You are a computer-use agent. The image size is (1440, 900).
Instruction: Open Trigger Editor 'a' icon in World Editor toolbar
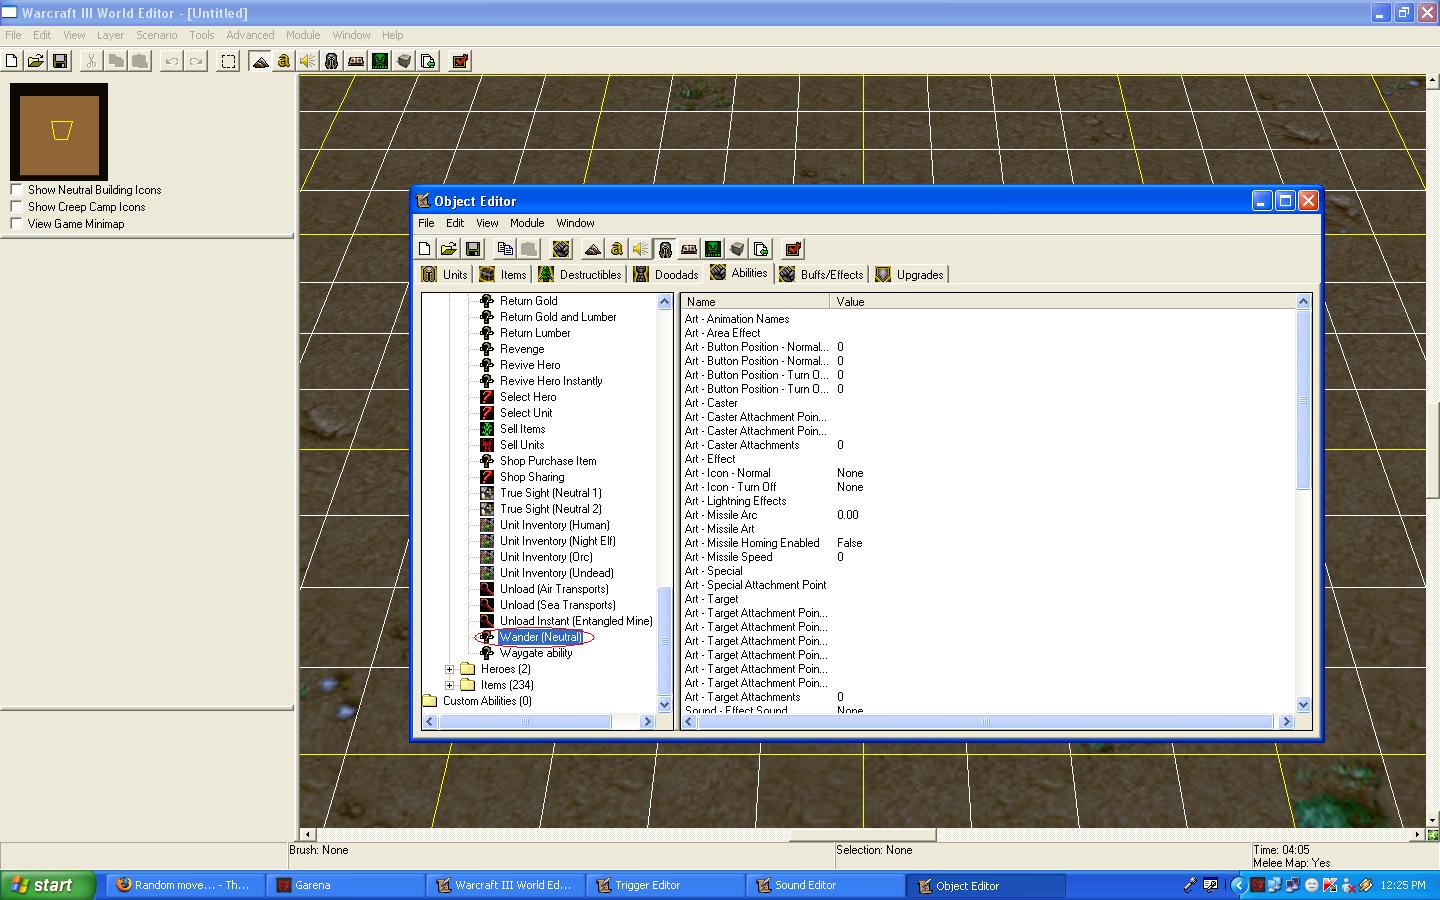pyautogui.click(x=284, y=61)
